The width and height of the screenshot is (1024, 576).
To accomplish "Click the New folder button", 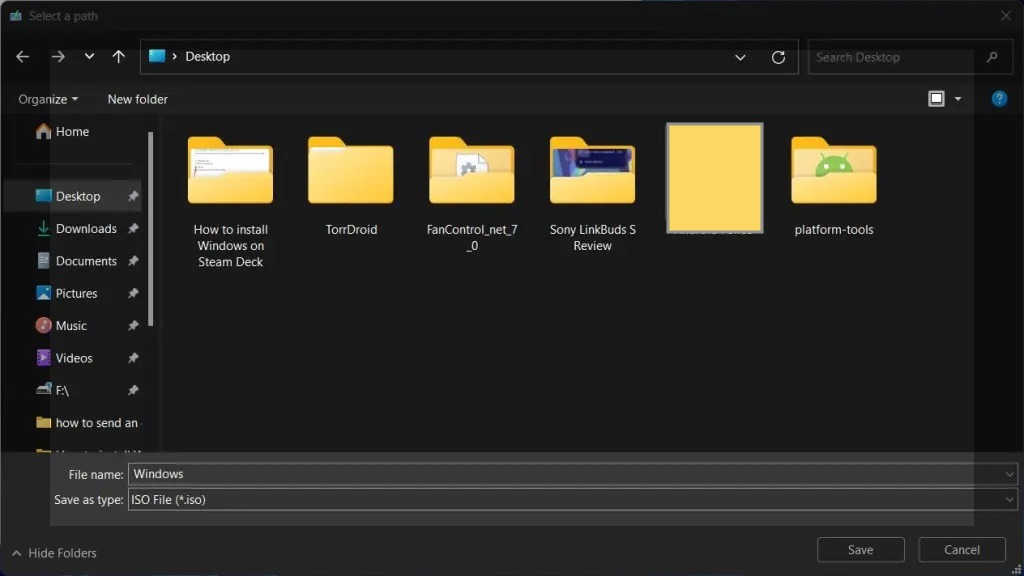I will coord(137,99).
